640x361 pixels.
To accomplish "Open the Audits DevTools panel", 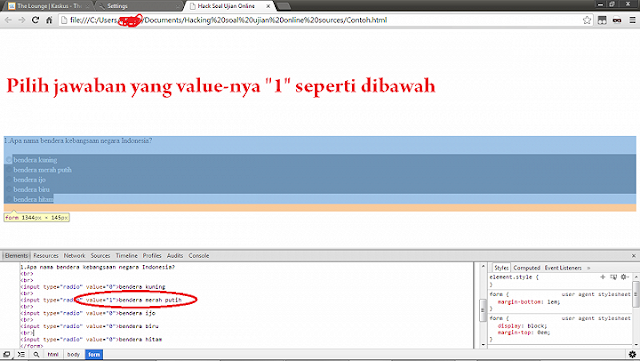I will coord(175,256).
